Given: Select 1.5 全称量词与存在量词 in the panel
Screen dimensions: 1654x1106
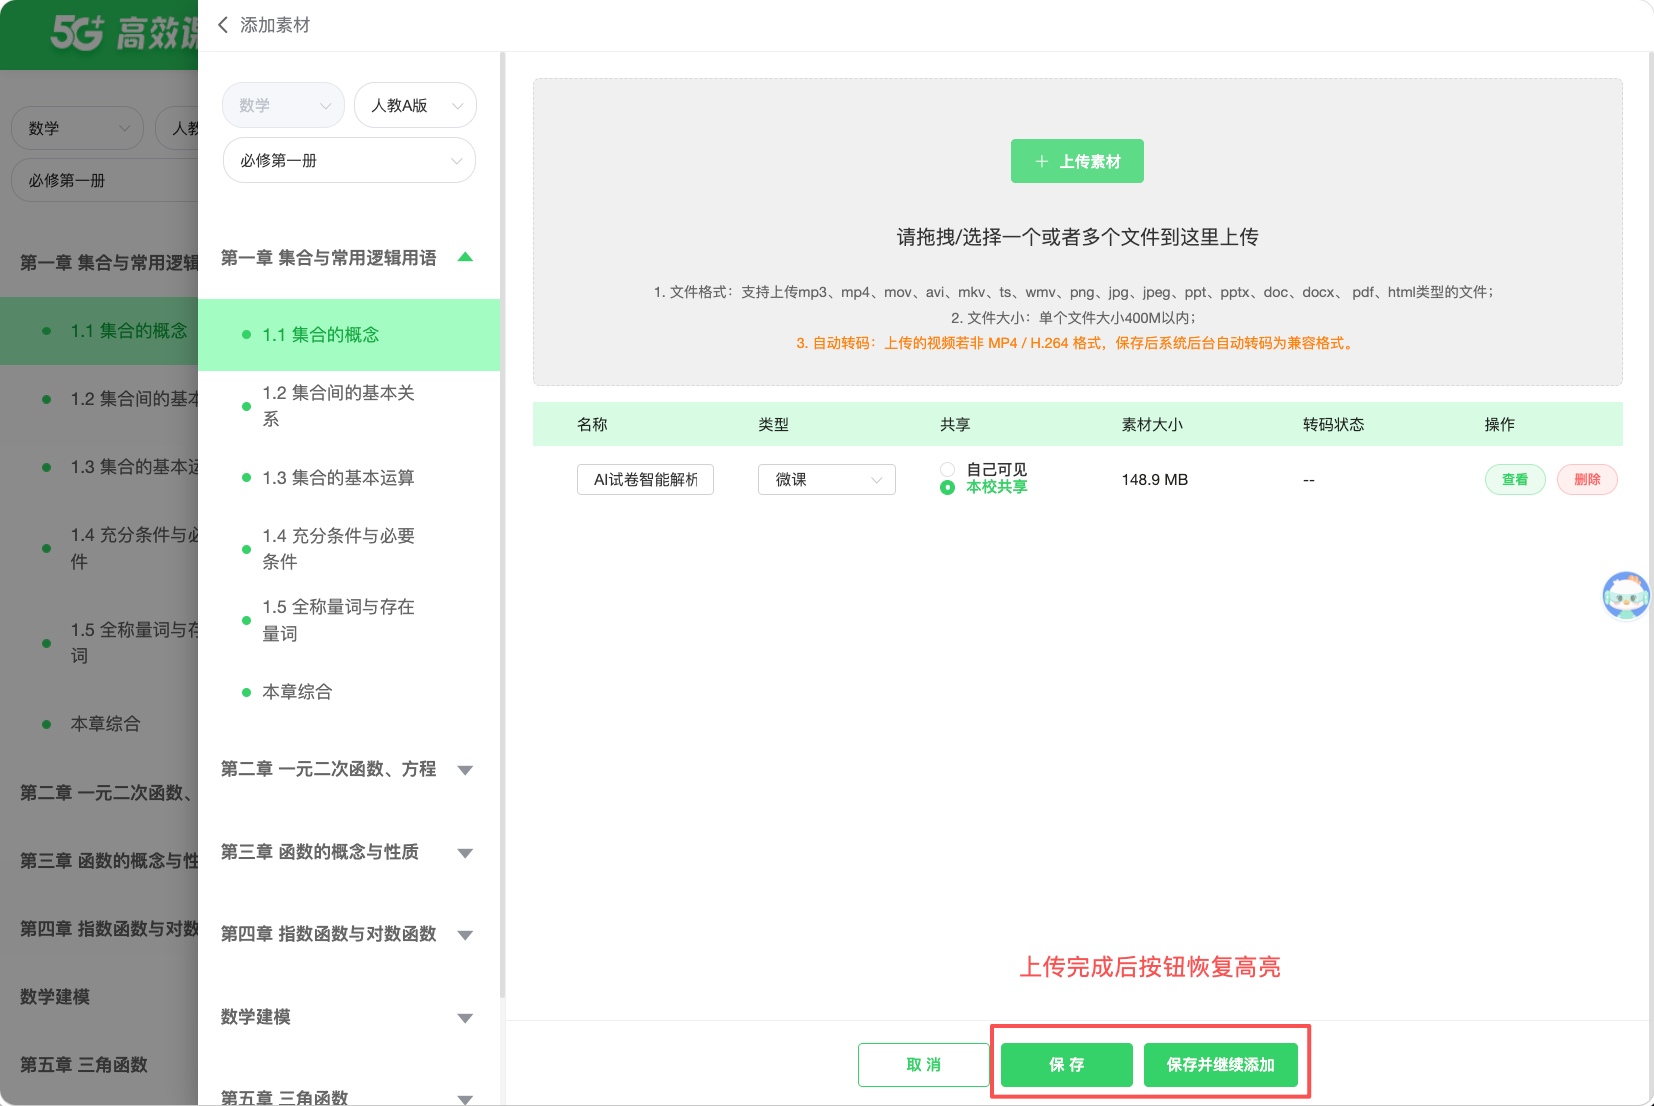Looking at the screenshot, I should point(349,620).
